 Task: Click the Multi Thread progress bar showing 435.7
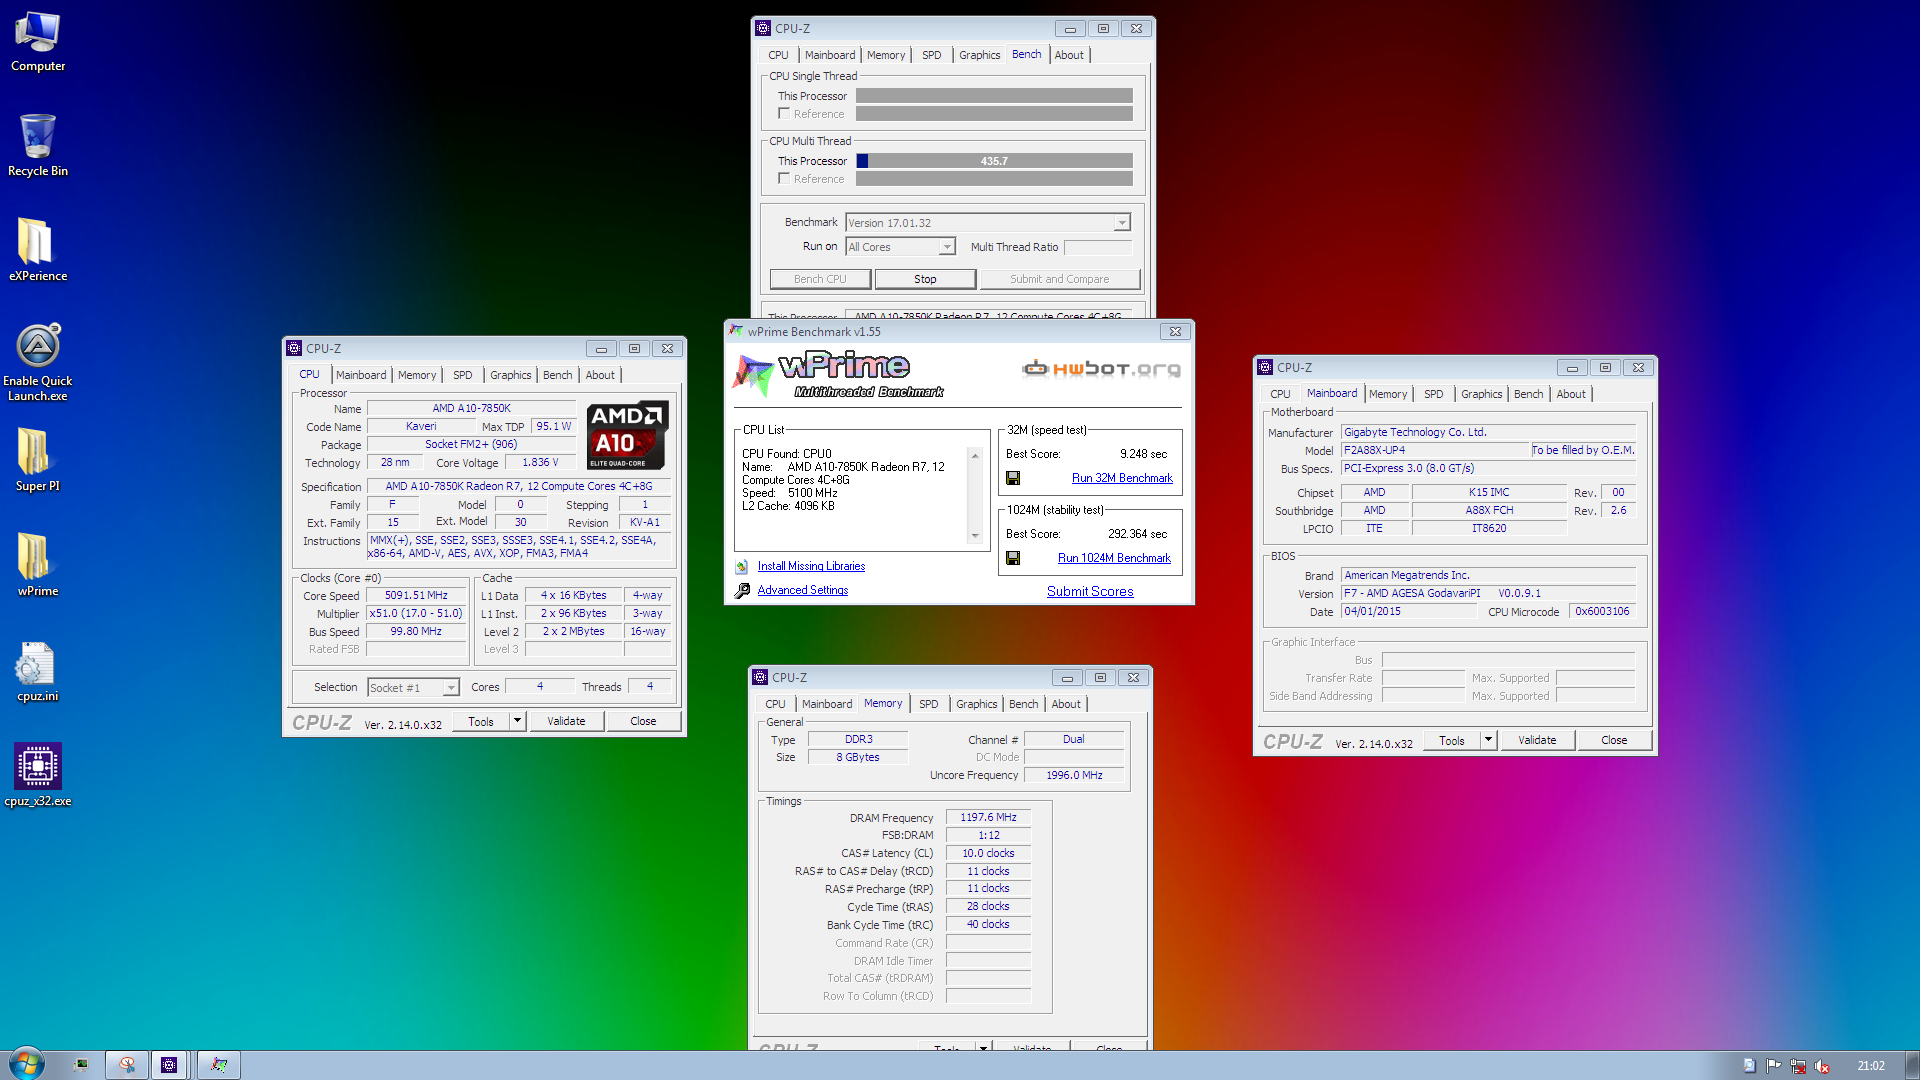[994, 161]
